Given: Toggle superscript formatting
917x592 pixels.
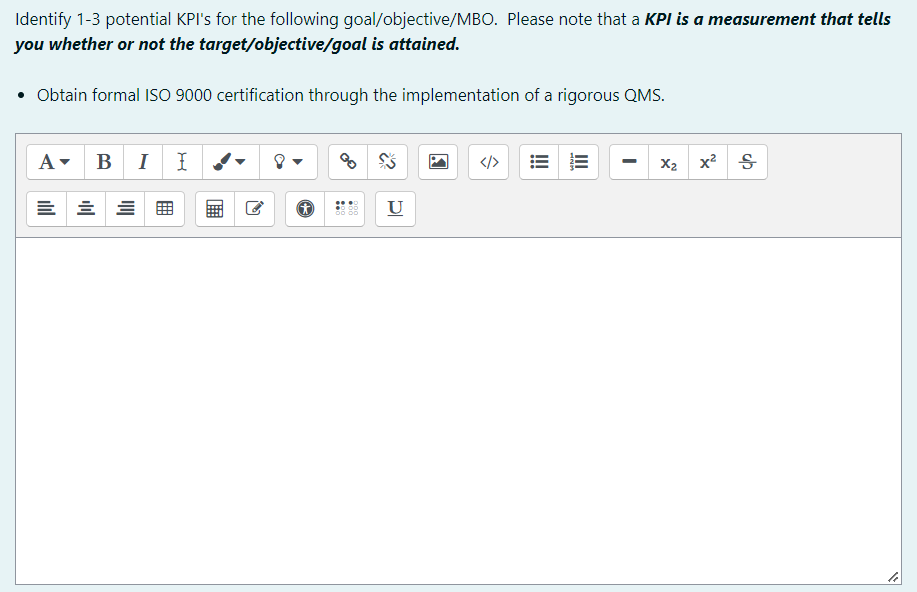Looking at the screenshot, I should coord(708,161).
